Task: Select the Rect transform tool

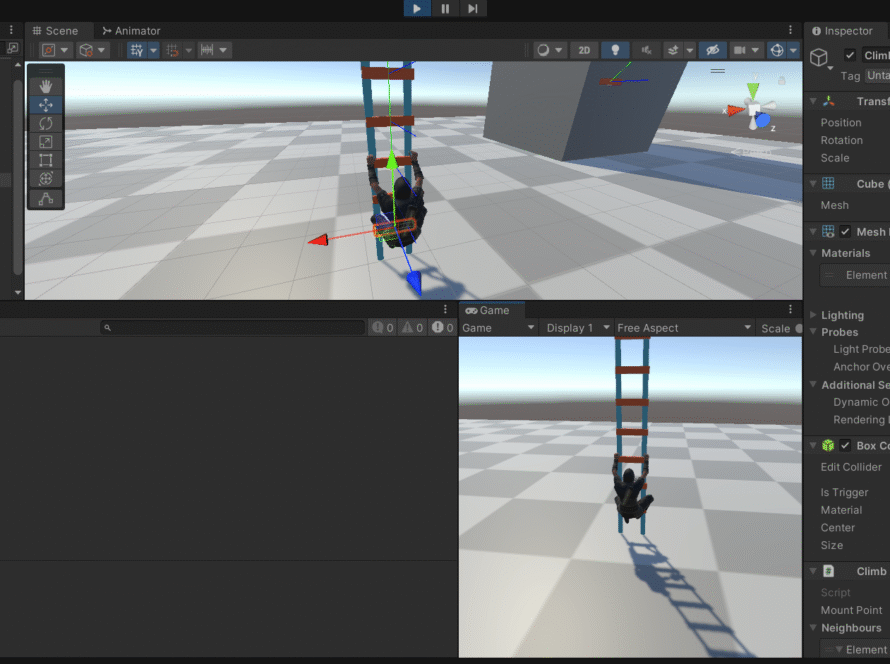Action: coord(46,160)
